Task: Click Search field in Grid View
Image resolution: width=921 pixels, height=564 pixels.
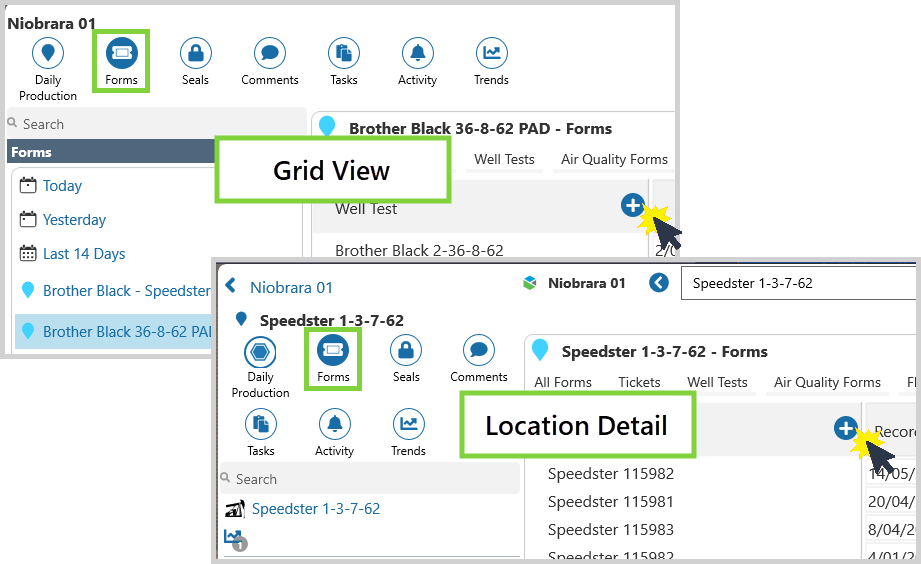Action: point(157,124)
